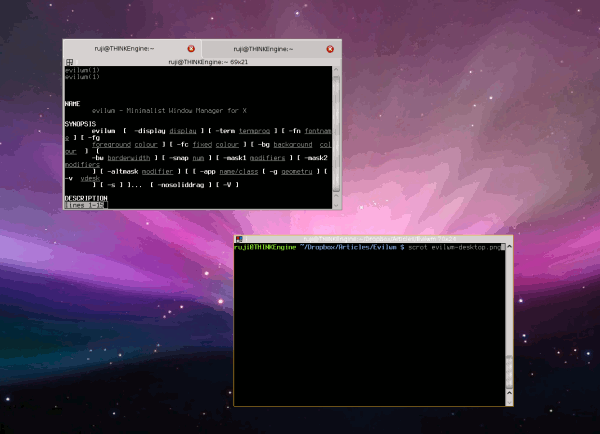
Task: Click the '-nosoliddrag' option text
Action: (181, 185)
